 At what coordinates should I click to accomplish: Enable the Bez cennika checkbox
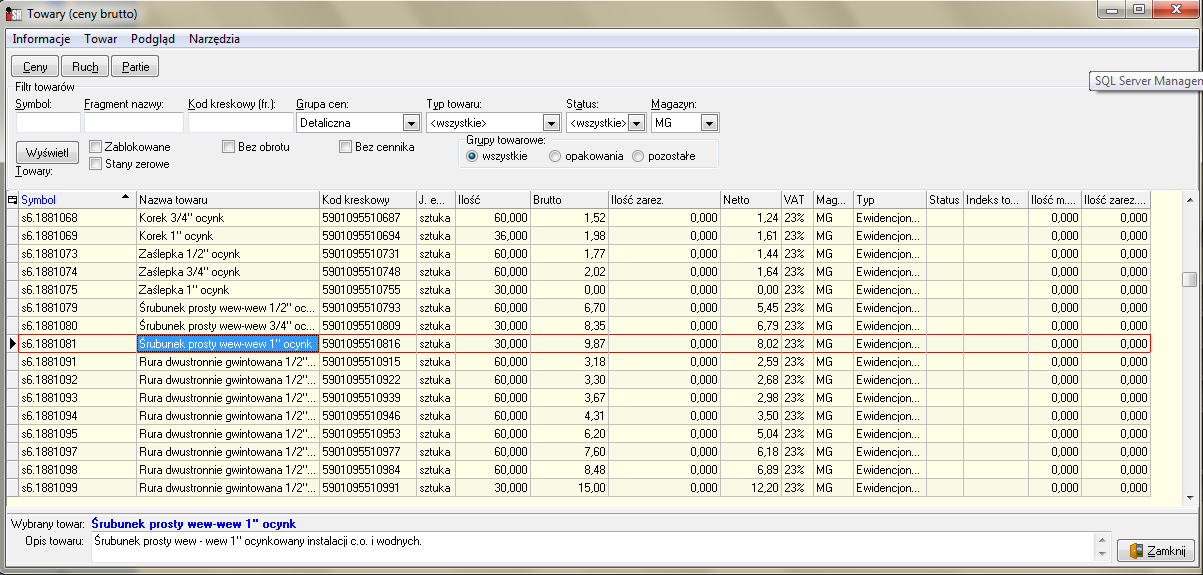click(x=346, y=147)
